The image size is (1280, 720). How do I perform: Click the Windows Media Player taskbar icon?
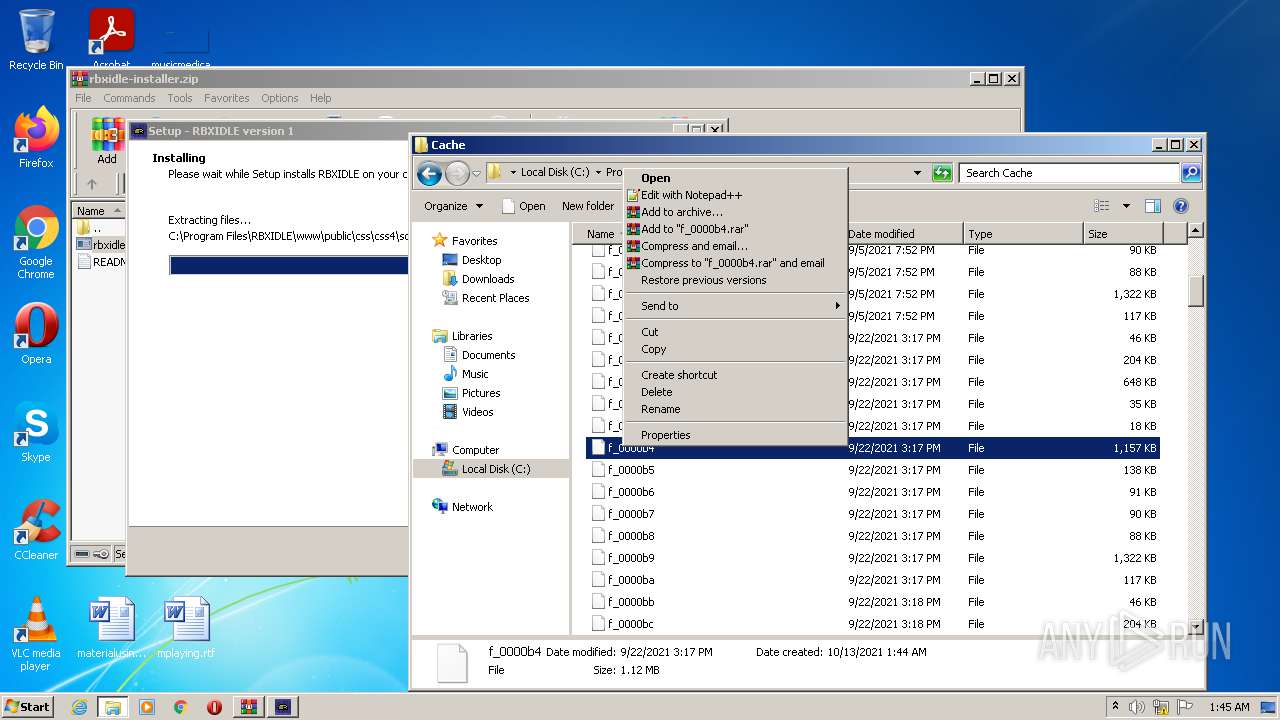tap(147, 707)
